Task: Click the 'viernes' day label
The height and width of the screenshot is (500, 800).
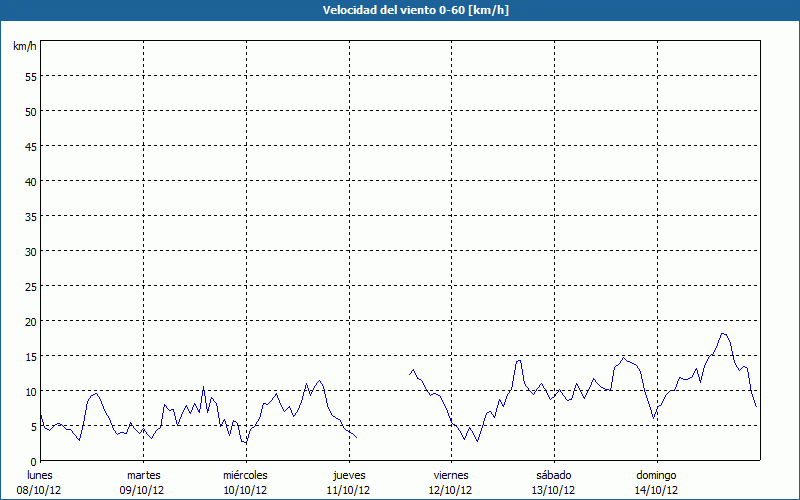Action: click(x=451, y=475)
